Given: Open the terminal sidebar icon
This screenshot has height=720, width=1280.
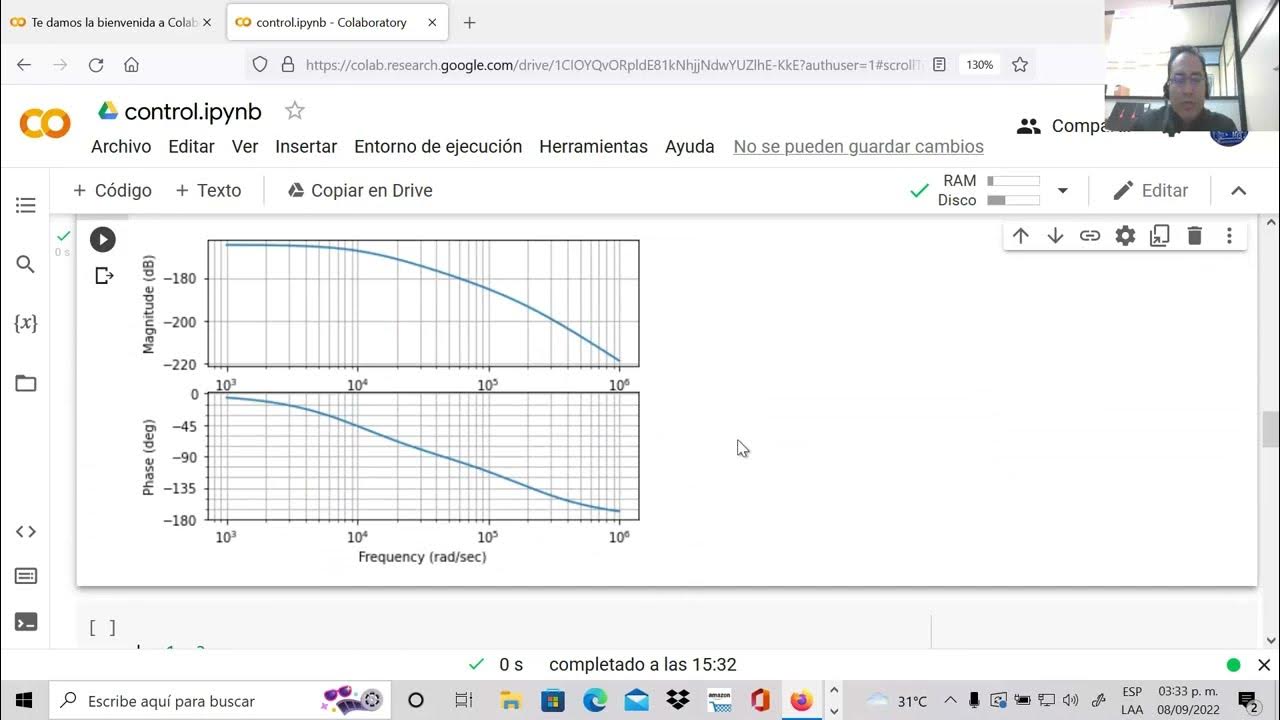Looking at the screenshot, I should tap(26, 622).
